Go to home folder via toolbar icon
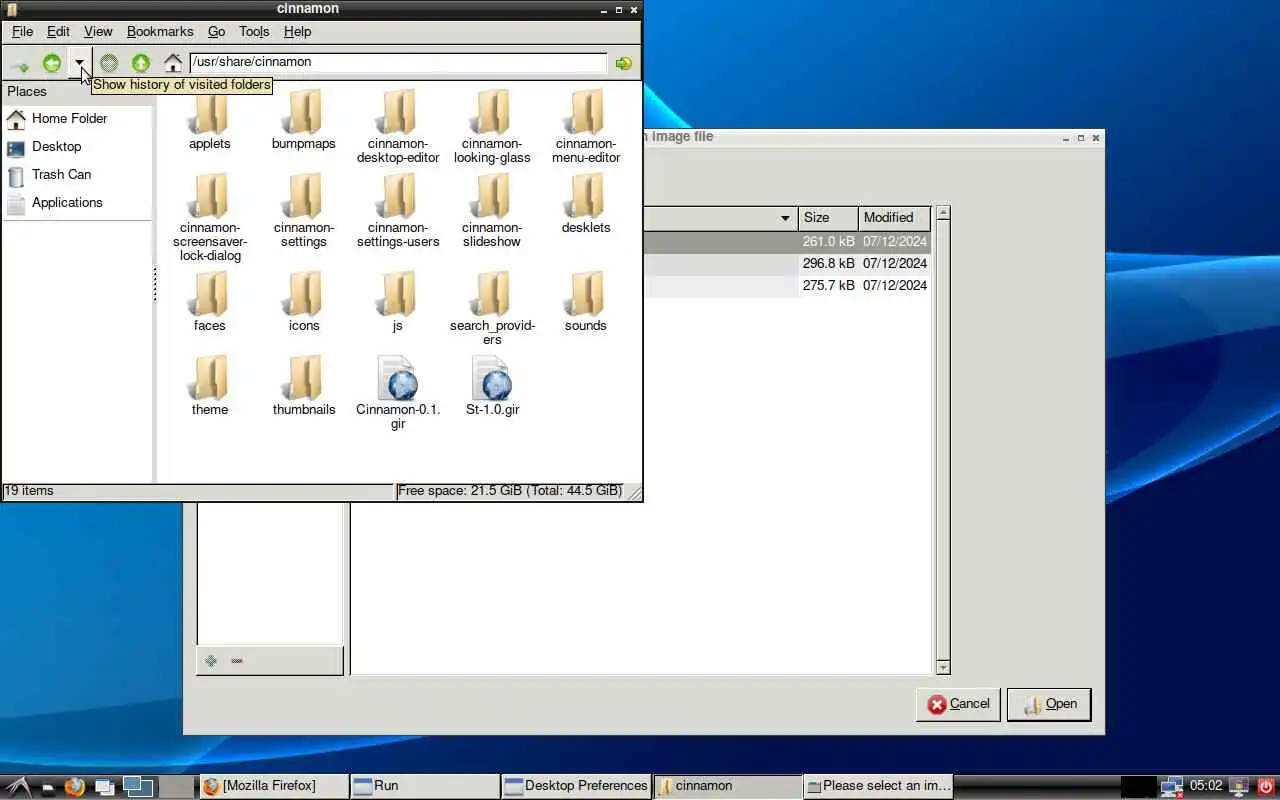 [173, 63]
